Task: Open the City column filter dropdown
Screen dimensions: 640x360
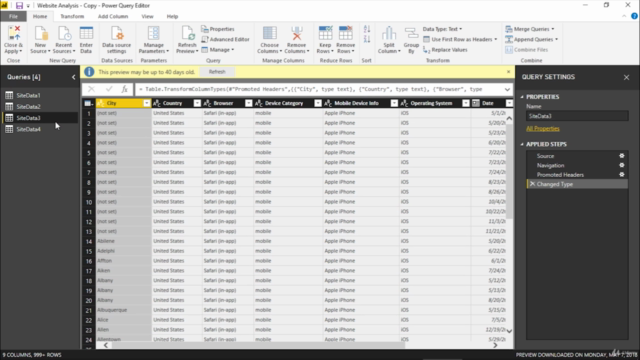Action: pos(147,103)
